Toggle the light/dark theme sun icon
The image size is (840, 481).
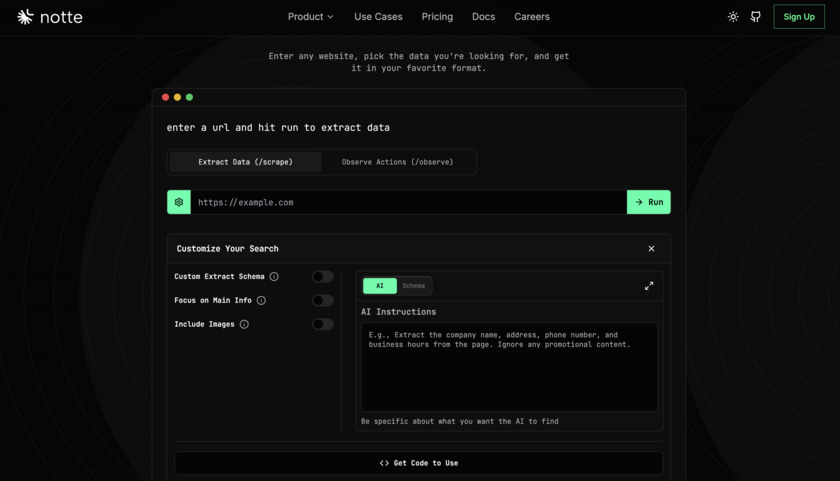[733, 17]
